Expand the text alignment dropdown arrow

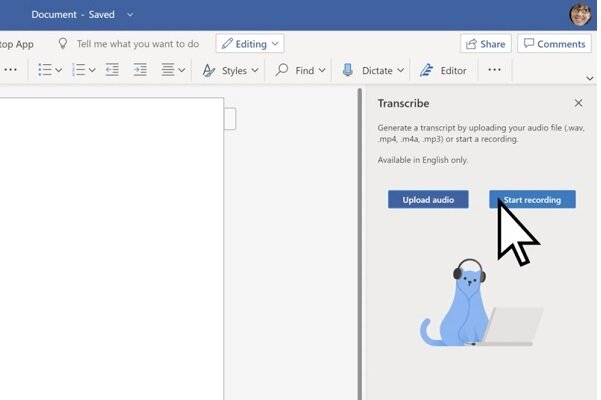183,70
